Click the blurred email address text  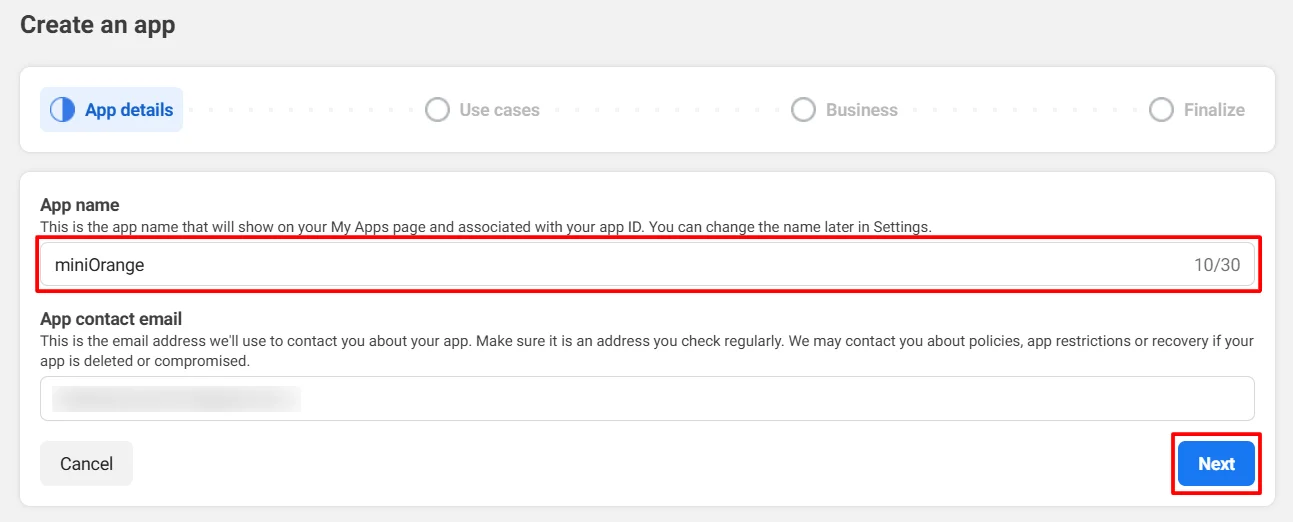click(177, 399)
